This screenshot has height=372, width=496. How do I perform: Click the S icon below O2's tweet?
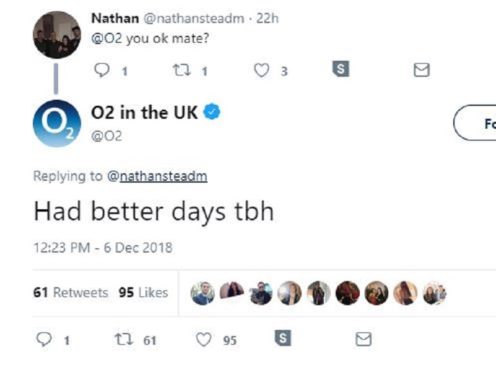[x=283, y=338]
